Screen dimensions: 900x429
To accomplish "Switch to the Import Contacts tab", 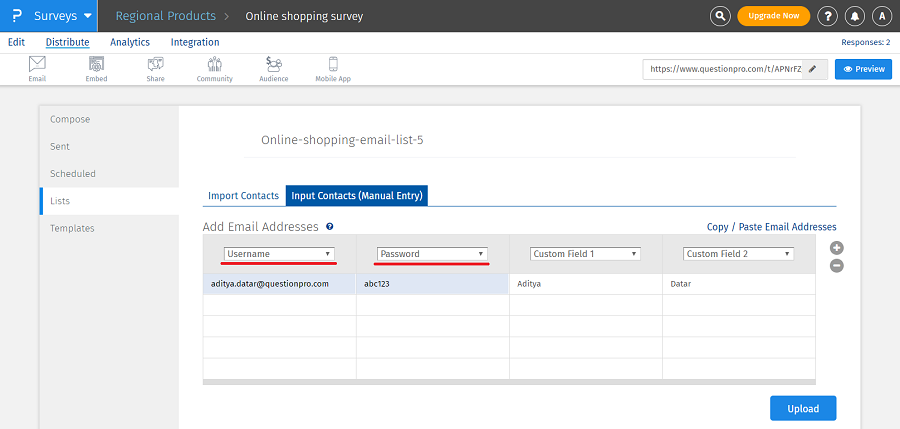I will pos(243,196).
